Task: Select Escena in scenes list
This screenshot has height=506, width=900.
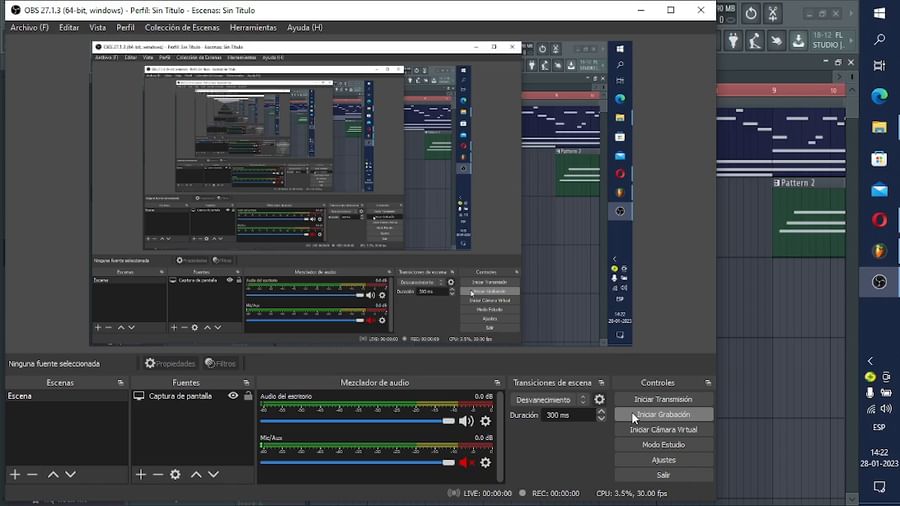Action: tap(67, 396)
